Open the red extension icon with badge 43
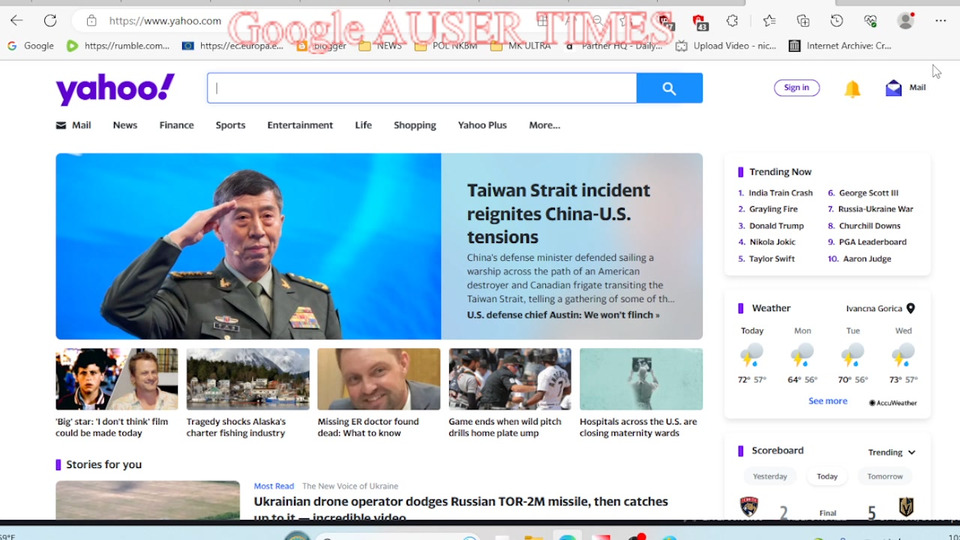Viewport: 960px width, 540px height. (699, 22)
